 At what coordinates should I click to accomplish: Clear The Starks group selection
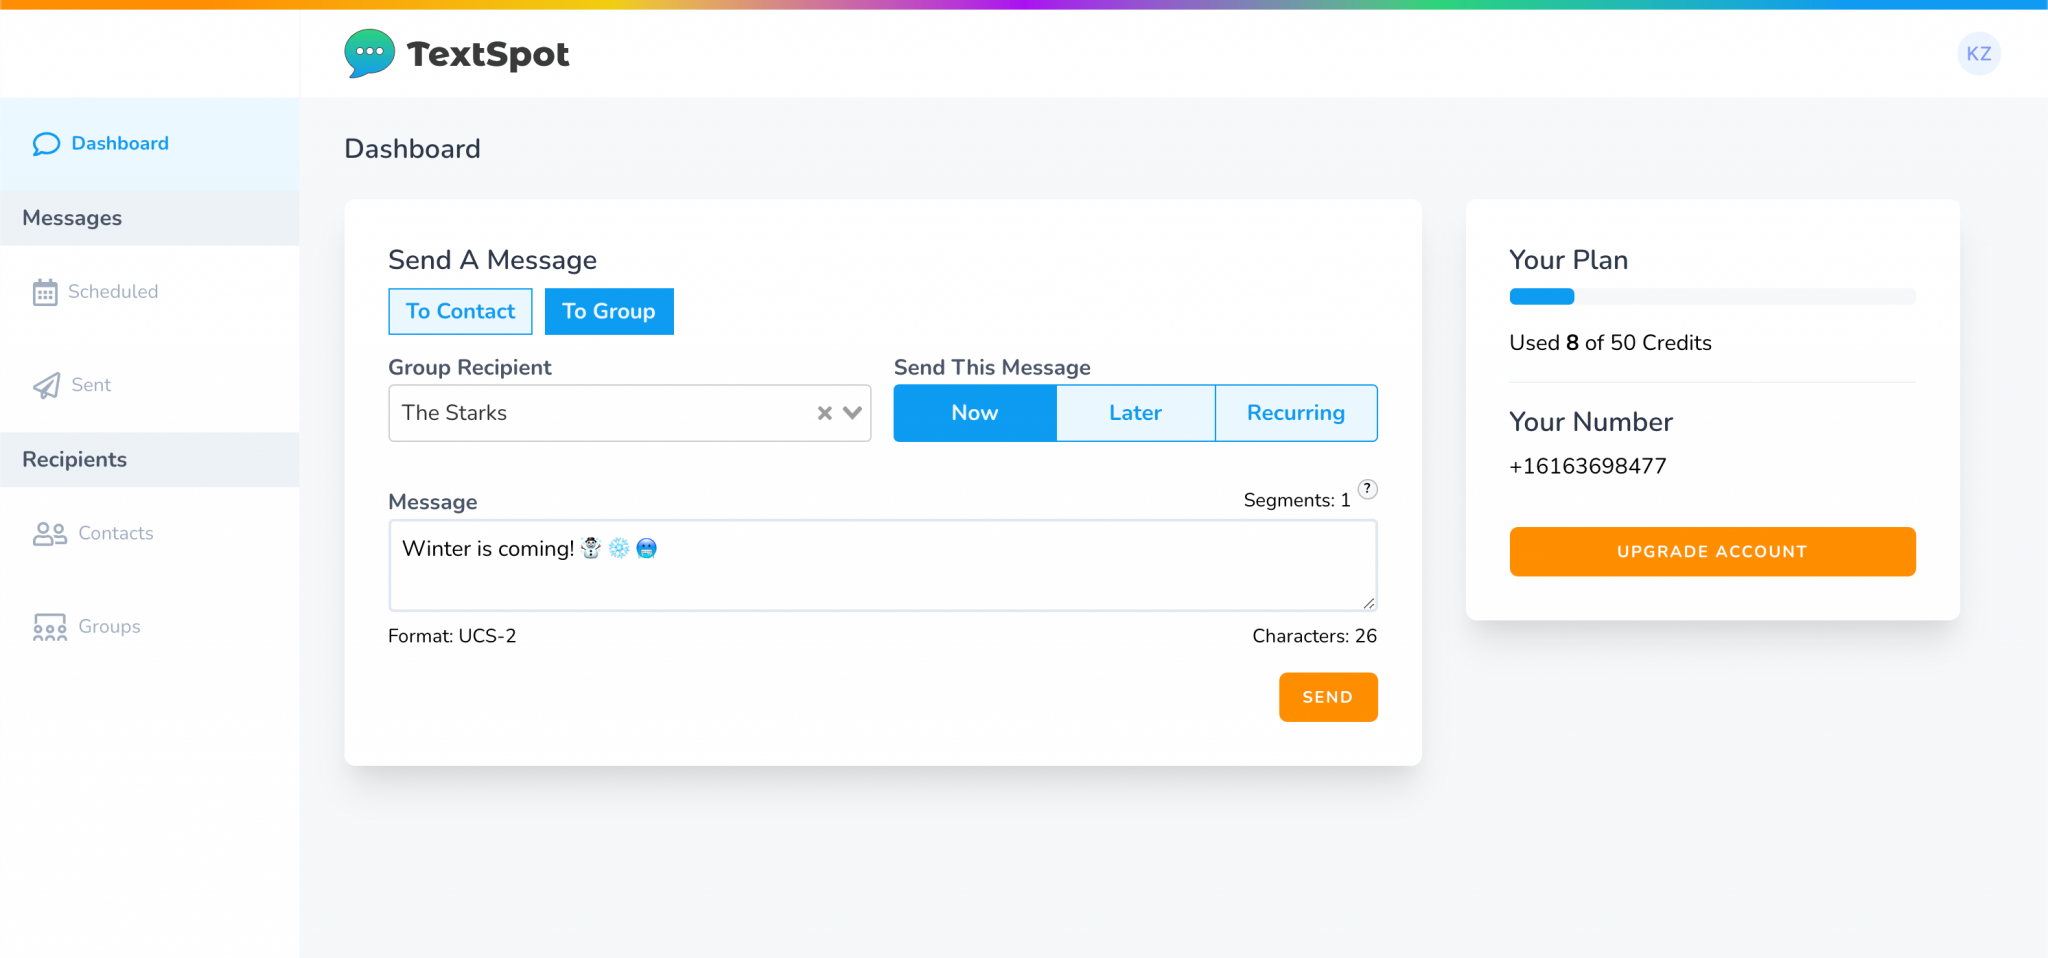[824, 413]
